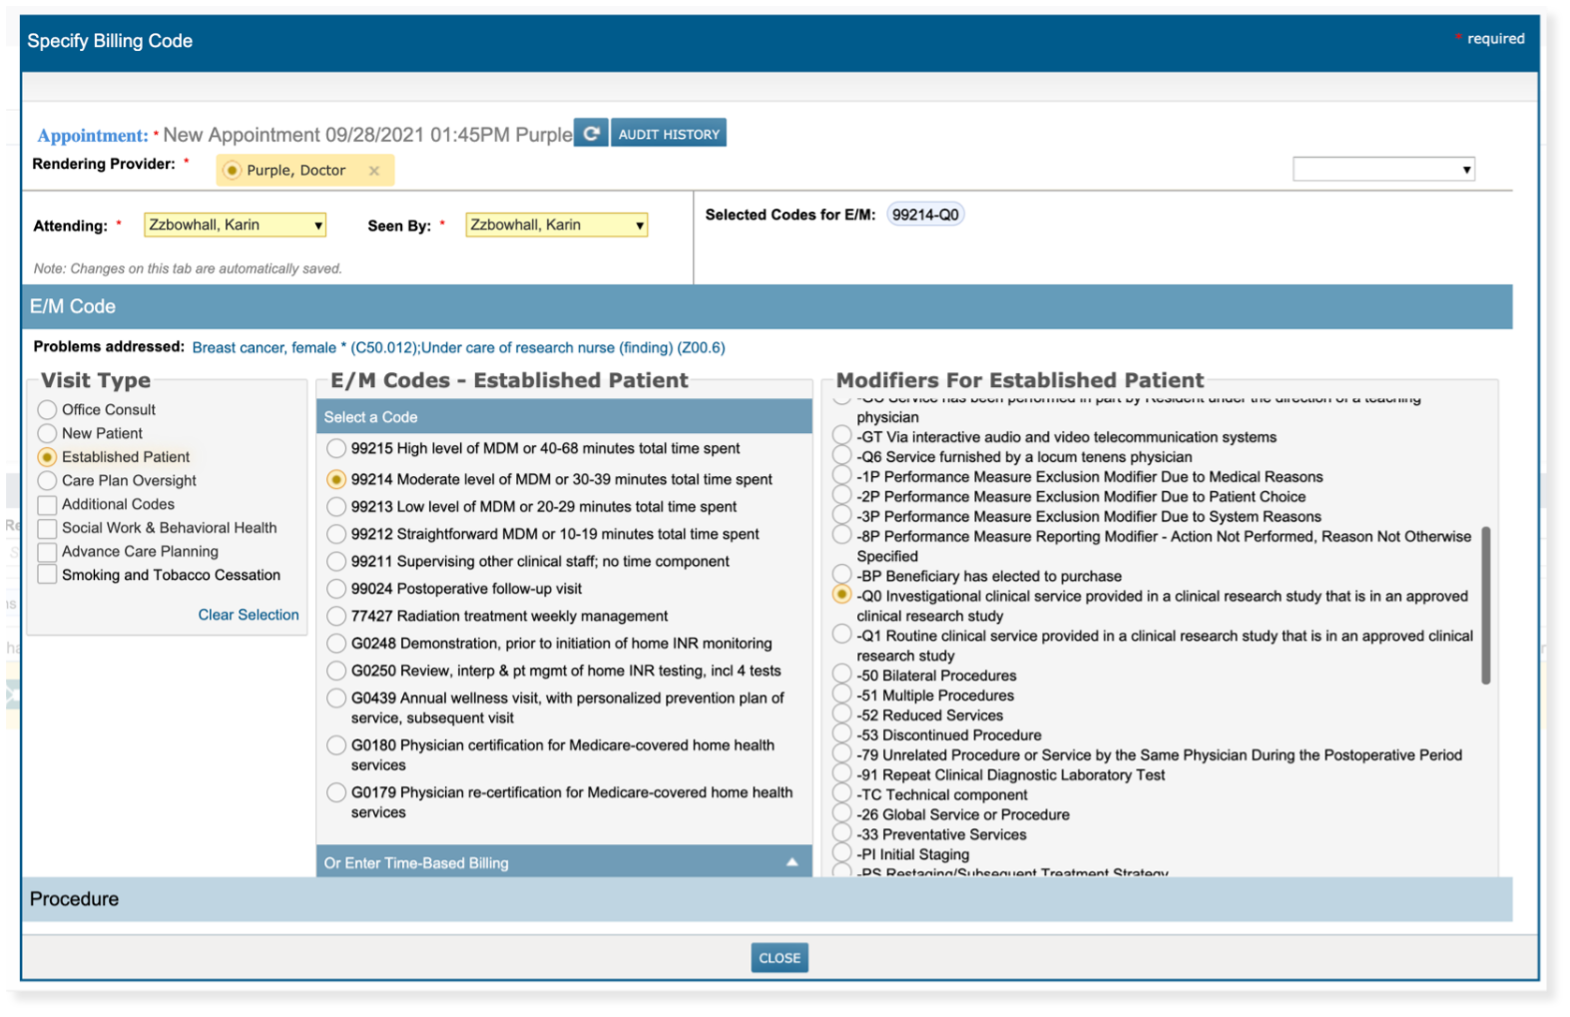Remove Purple, Doctor rendering provider tag
Image resolution: width=1570 pixels, height=1017 pixels.
[x=374, y=171]
